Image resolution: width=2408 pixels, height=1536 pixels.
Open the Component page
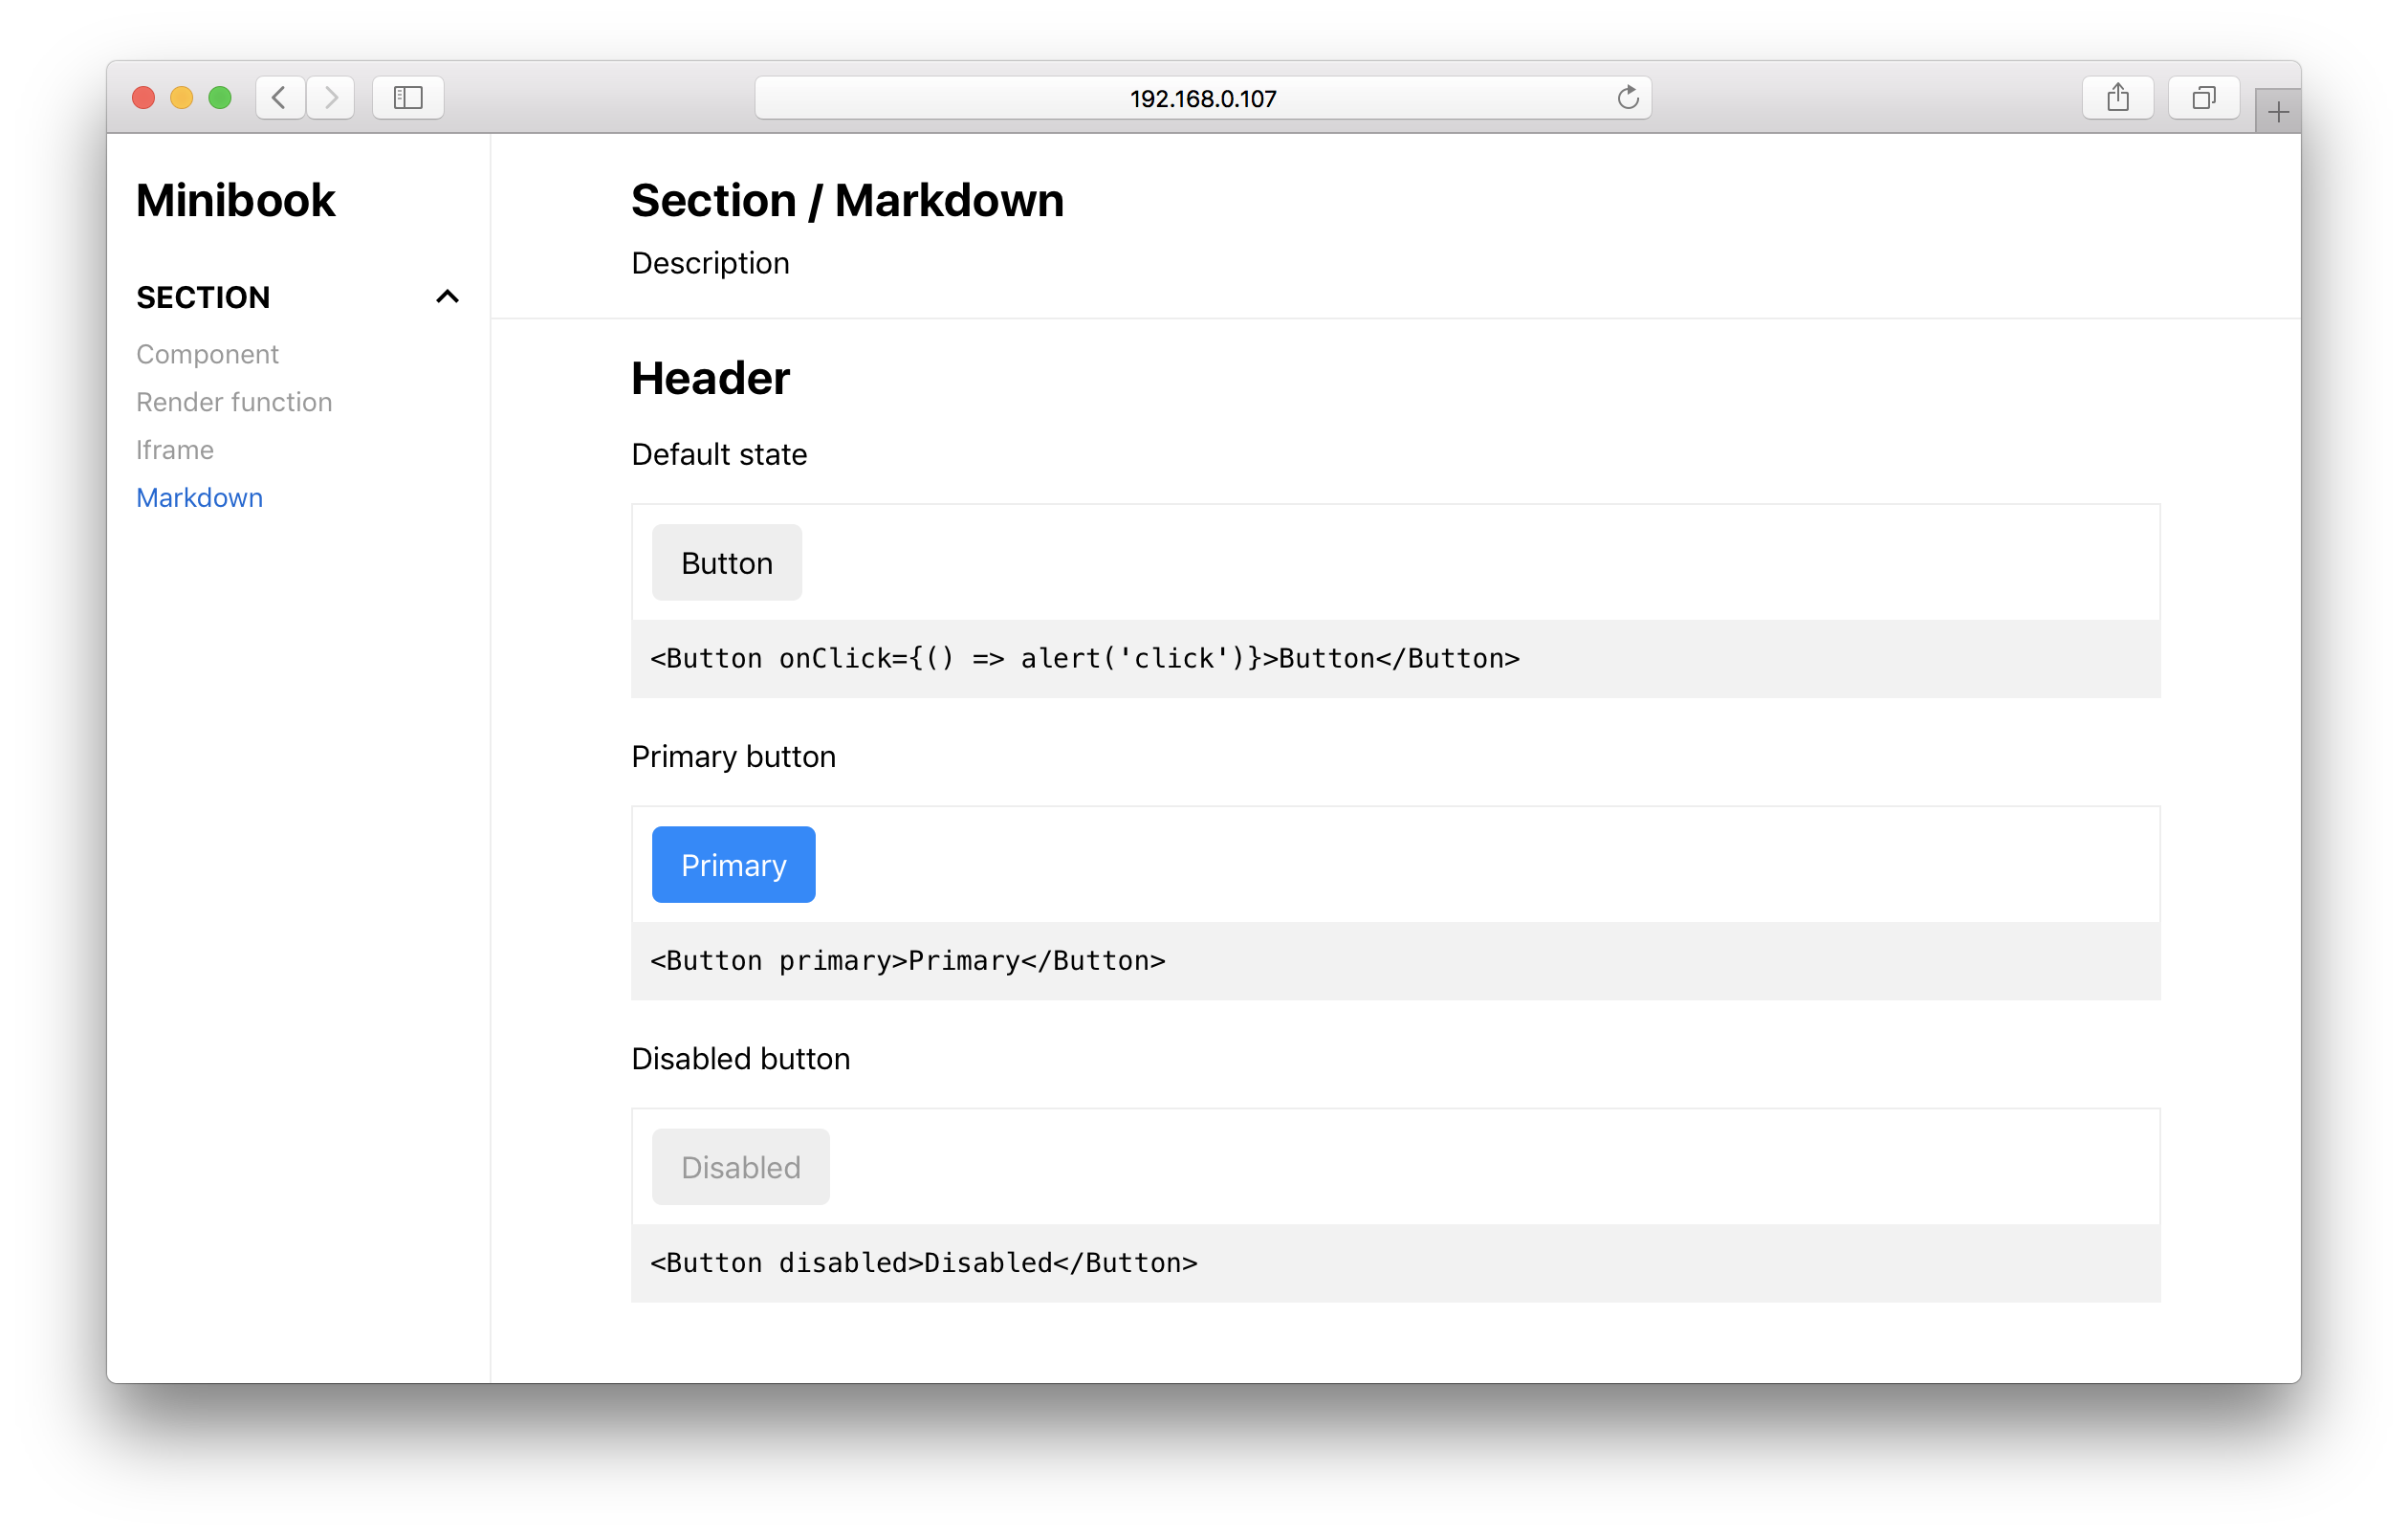pyautogui.click(x=207, y=354)
